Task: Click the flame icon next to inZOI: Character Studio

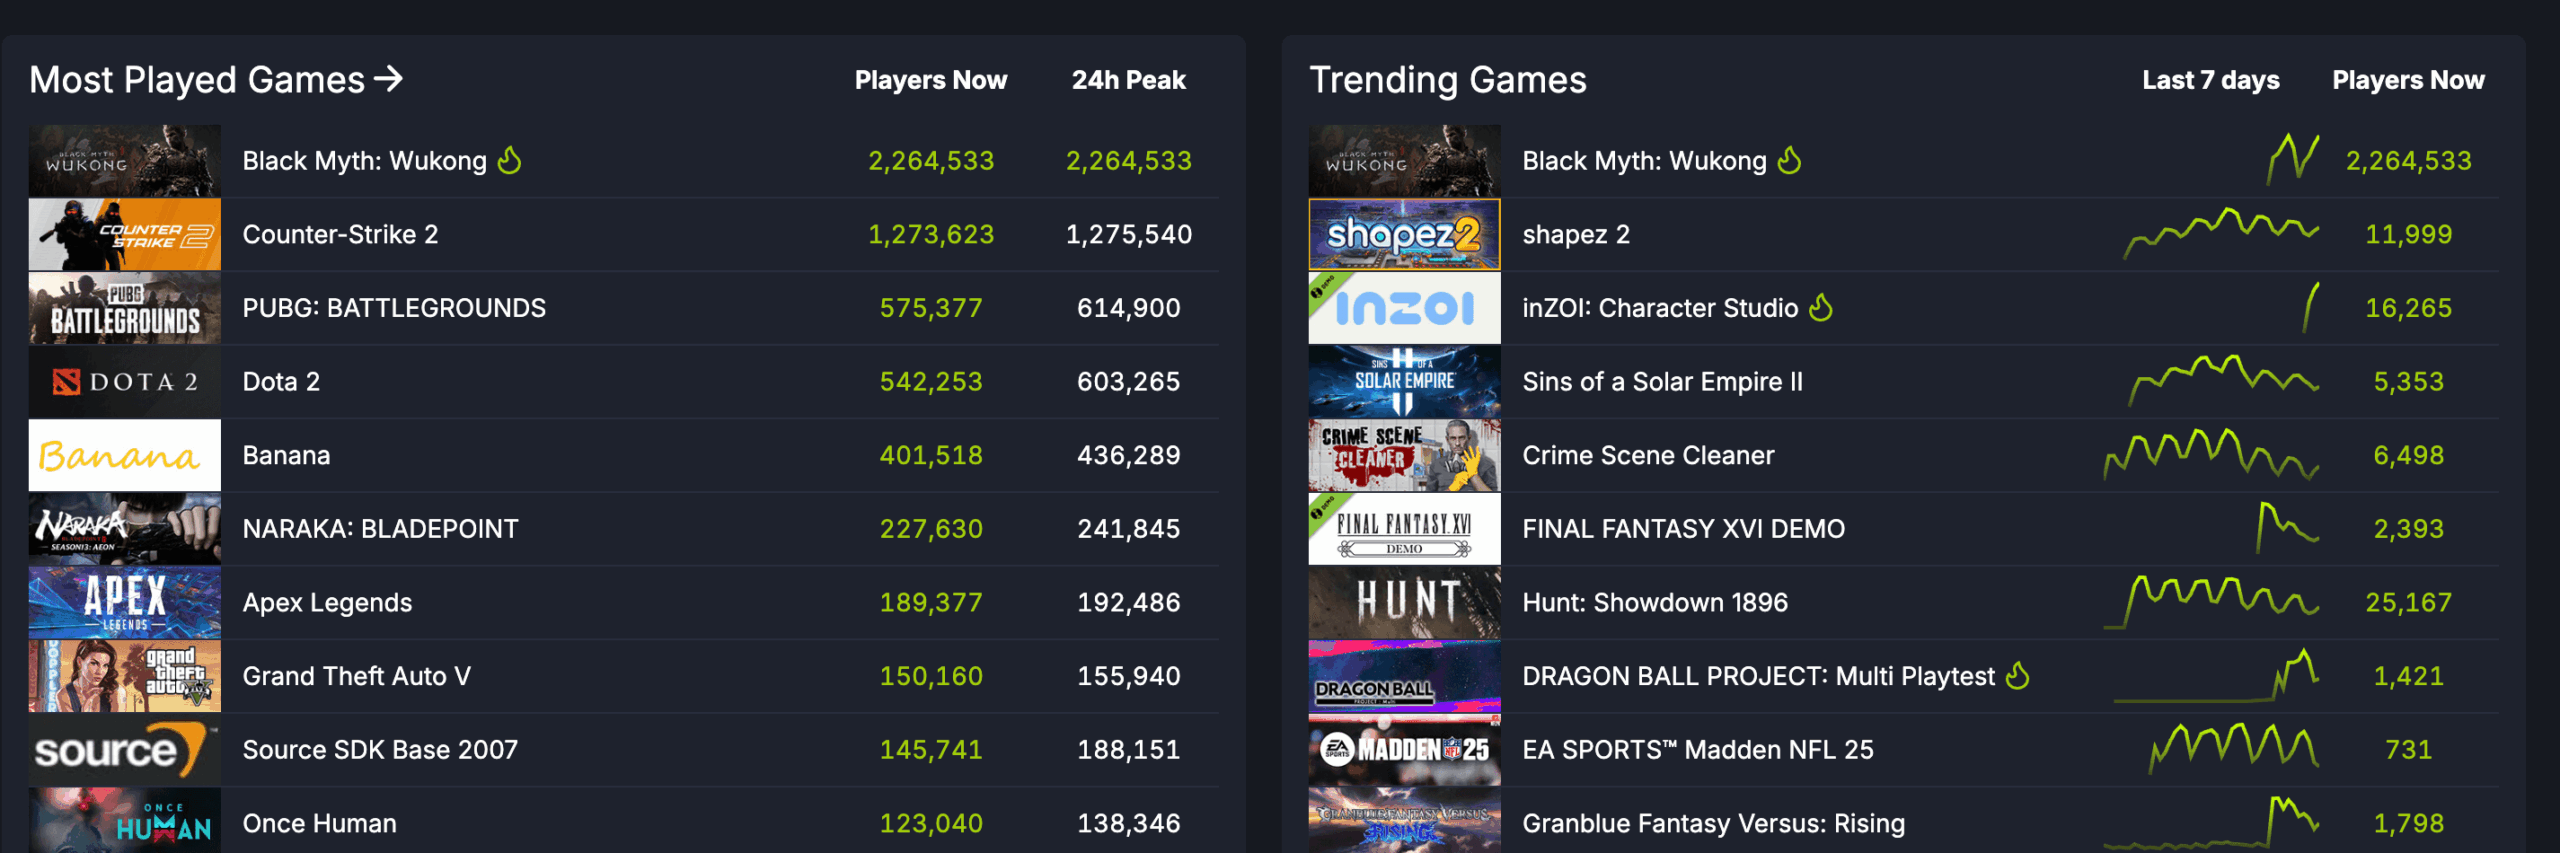Action: [1821, 307]
